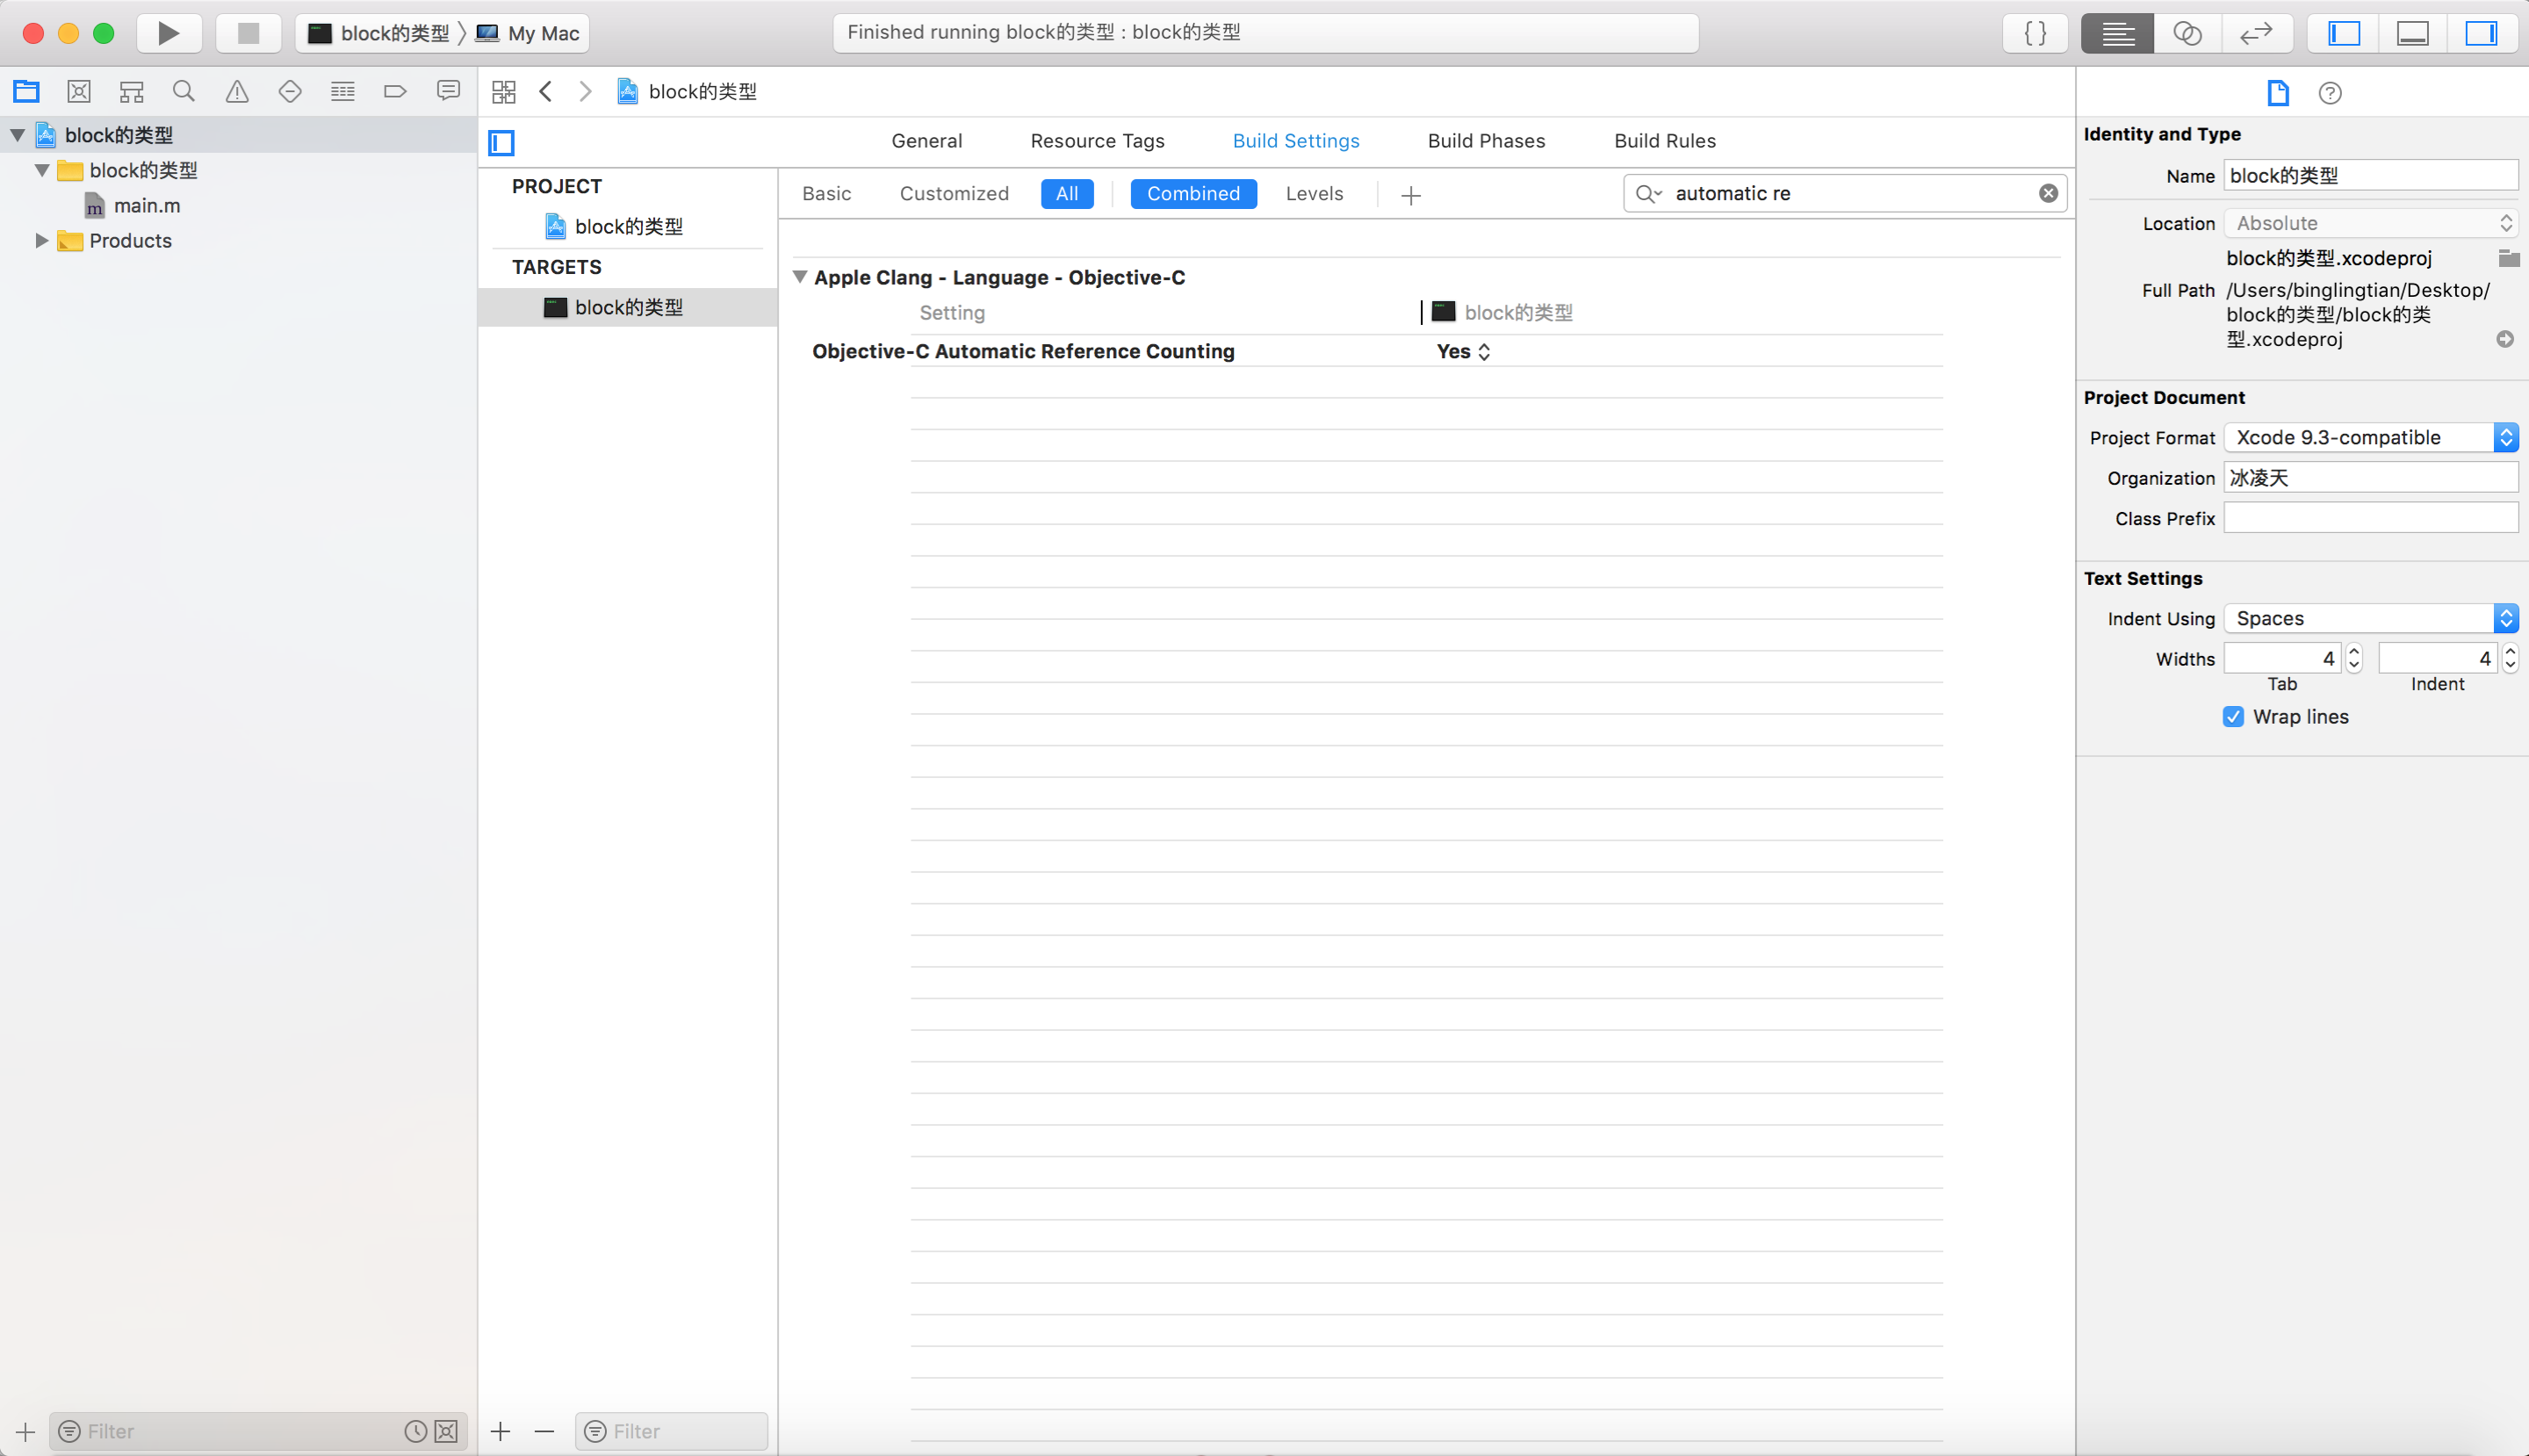2529x1456 pixels.
Task: Click the code snippets library braces icon
Action: (x=2035, y=33)
